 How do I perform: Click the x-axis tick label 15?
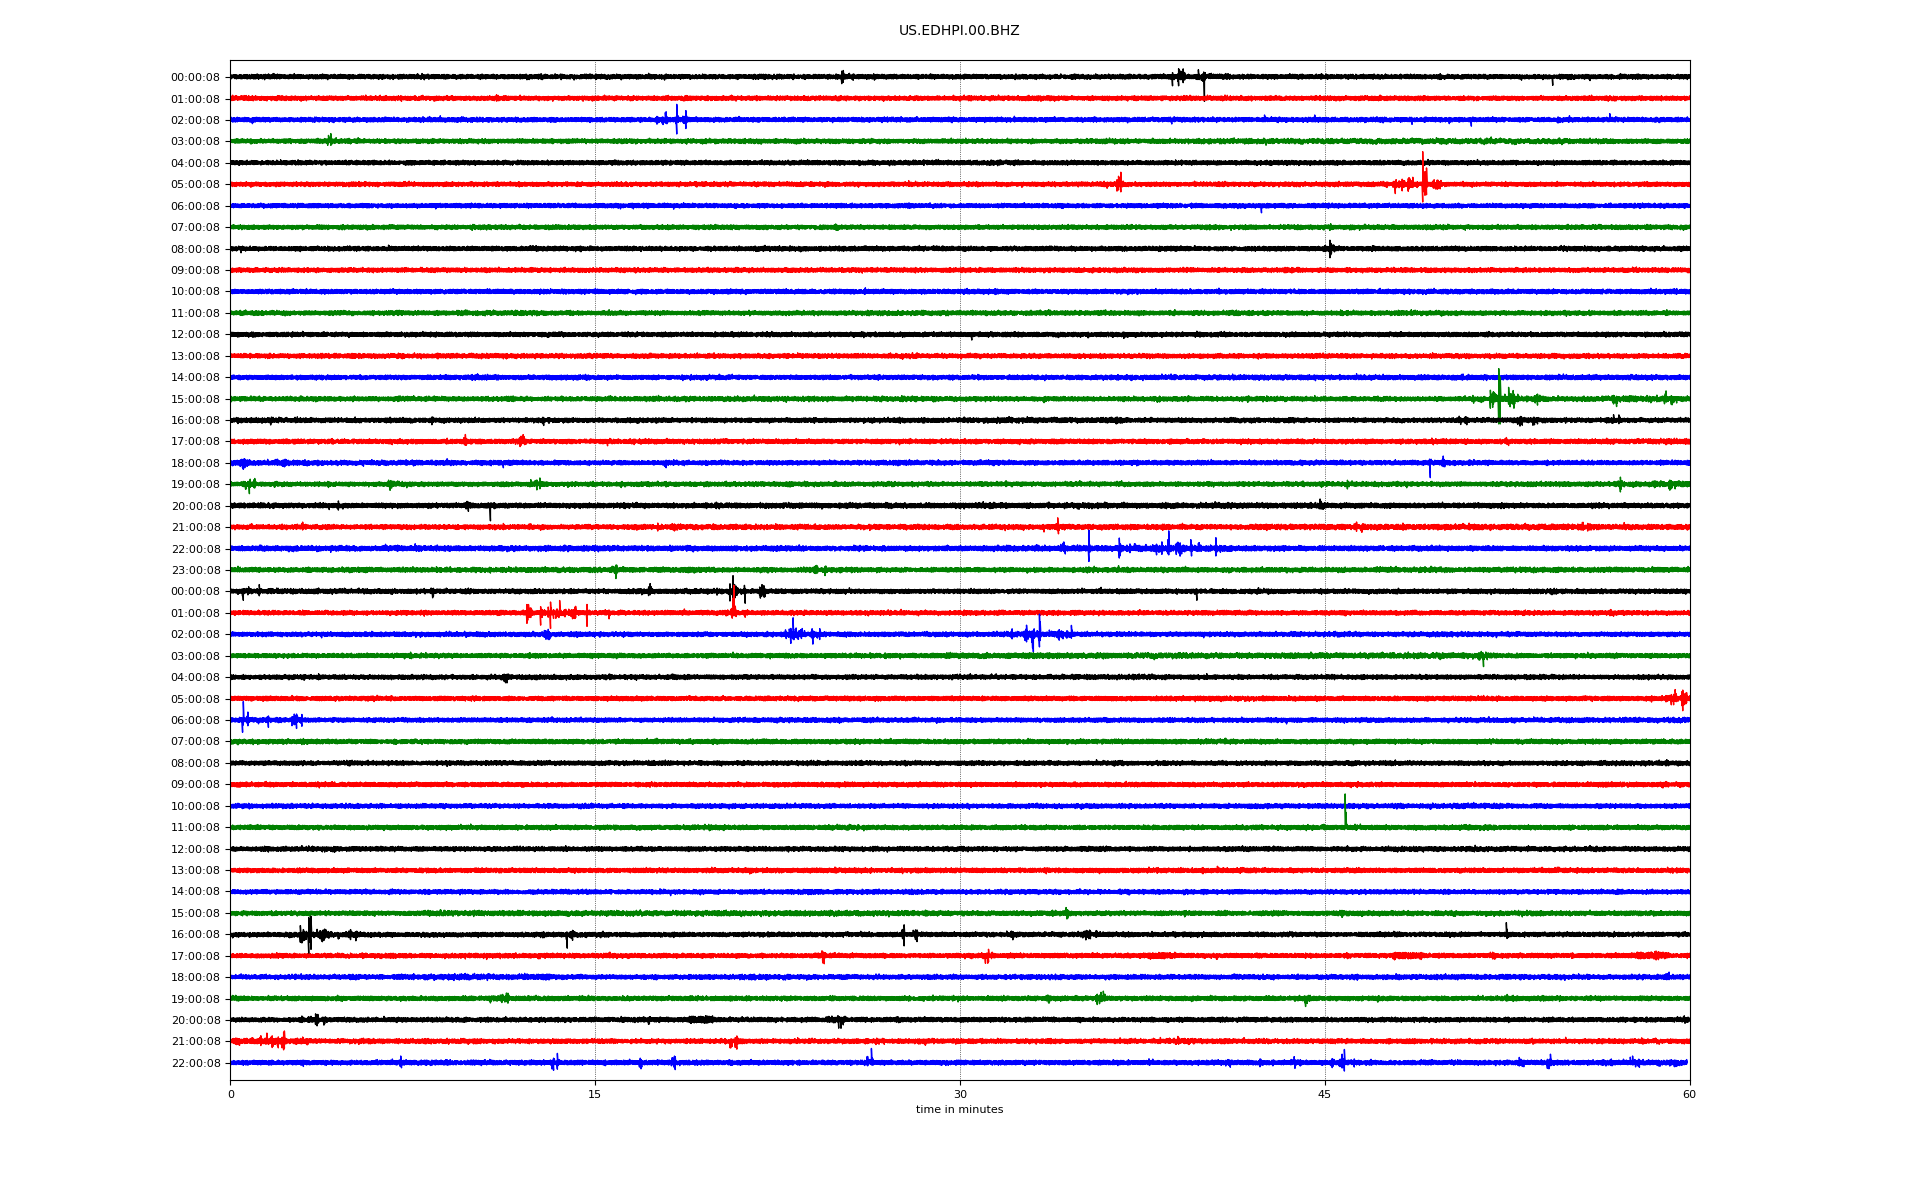click(595, 1094)
